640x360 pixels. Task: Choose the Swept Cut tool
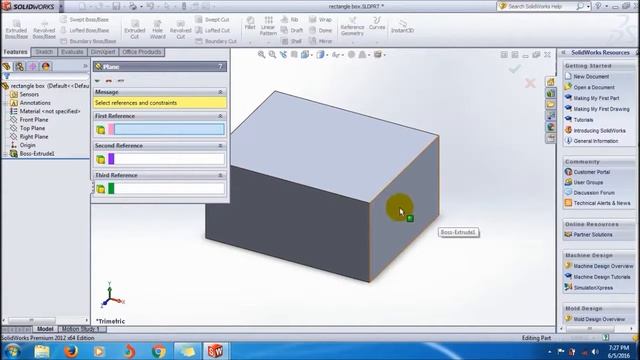(x=212, y=20)
